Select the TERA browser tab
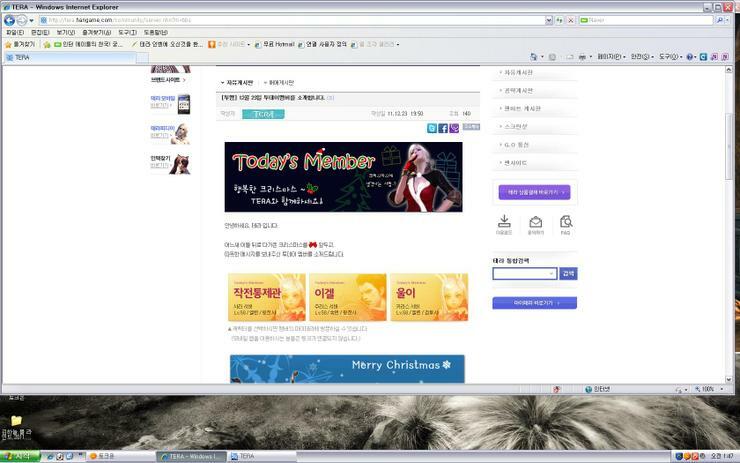Viewport: 740px width, 463px height. coord(22,57)
